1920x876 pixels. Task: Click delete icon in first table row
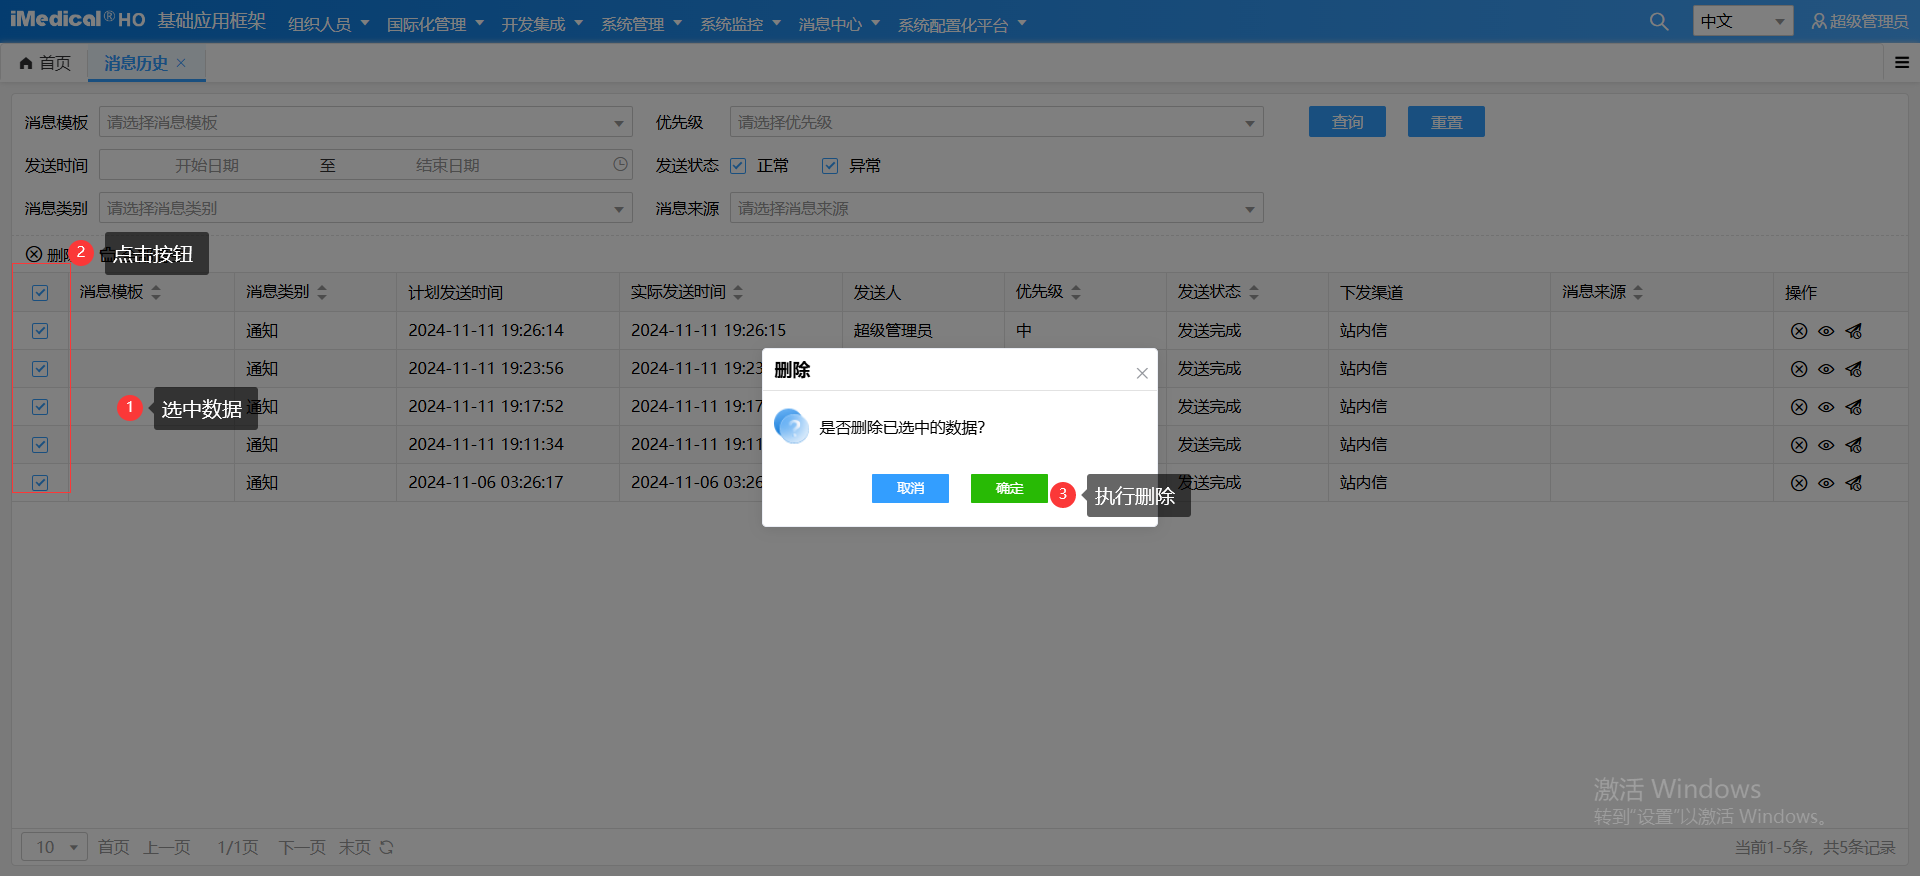[1798, 331]
